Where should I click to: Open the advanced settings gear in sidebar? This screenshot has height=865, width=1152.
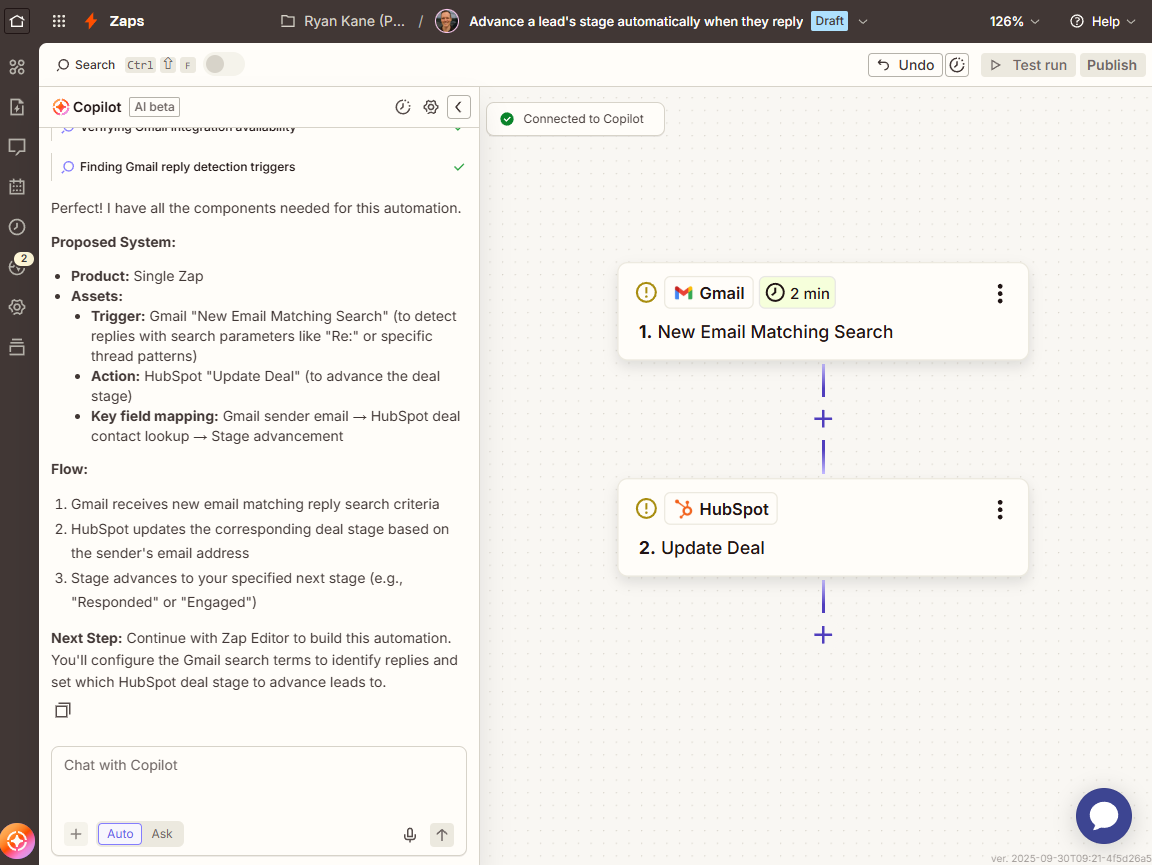tap(17, 307)
